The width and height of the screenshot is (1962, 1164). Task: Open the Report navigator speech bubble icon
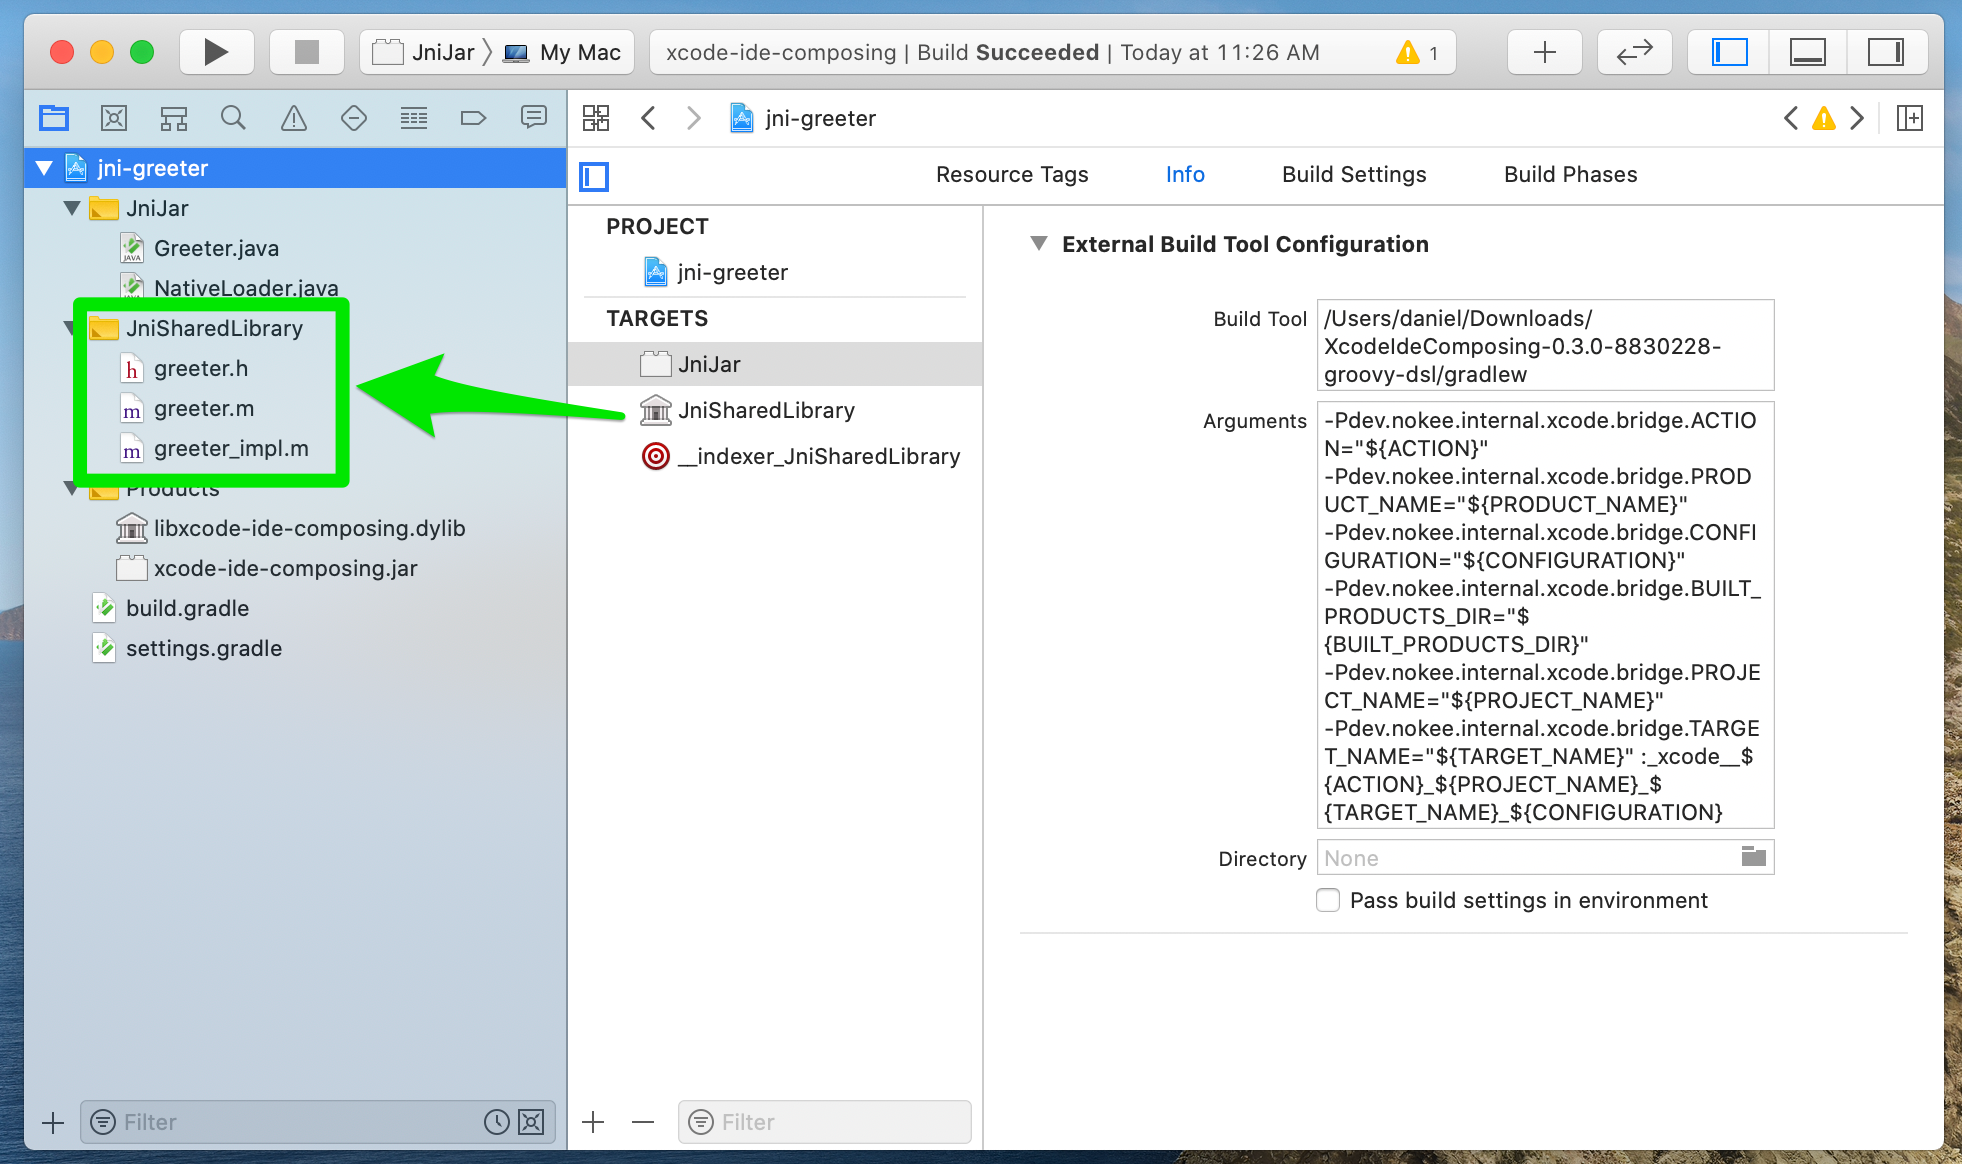[x=533, y=117]
